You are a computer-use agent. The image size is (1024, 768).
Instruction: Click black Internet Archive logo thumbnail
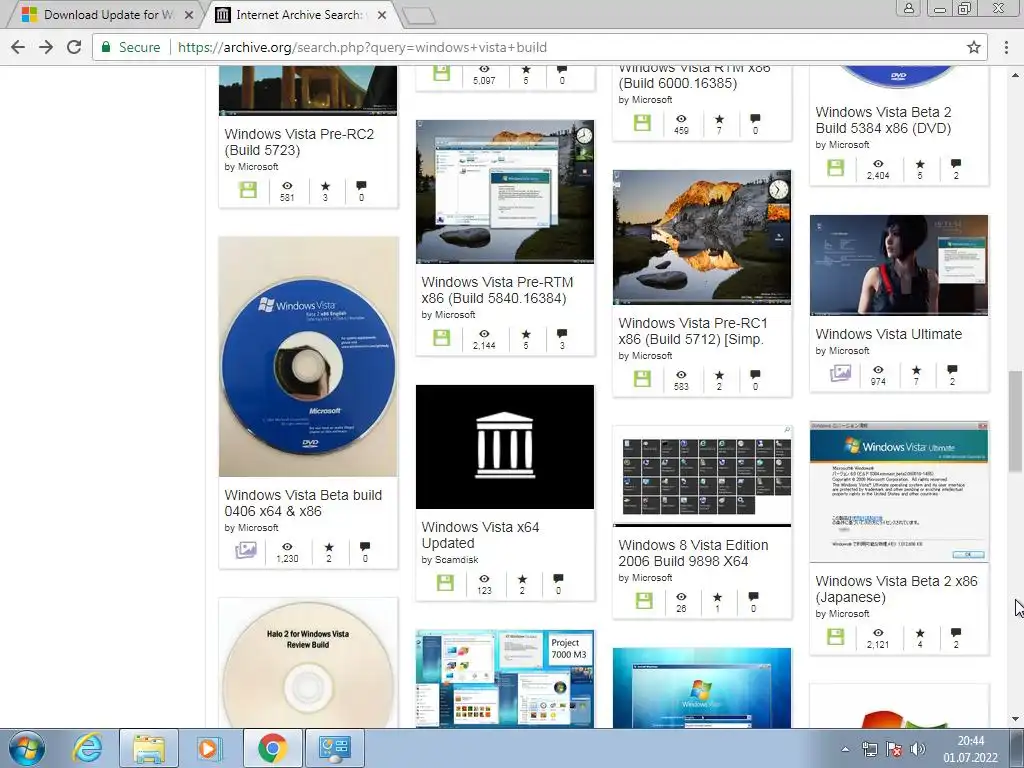point(505,447)
